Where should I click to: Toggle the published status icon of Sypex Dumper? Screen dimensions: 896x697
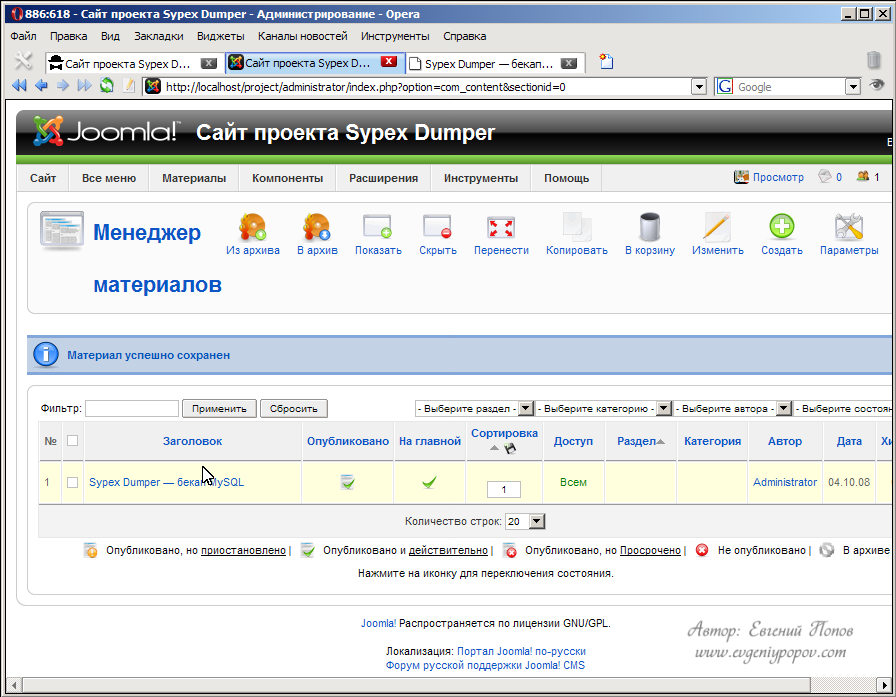tap(347, 482)
